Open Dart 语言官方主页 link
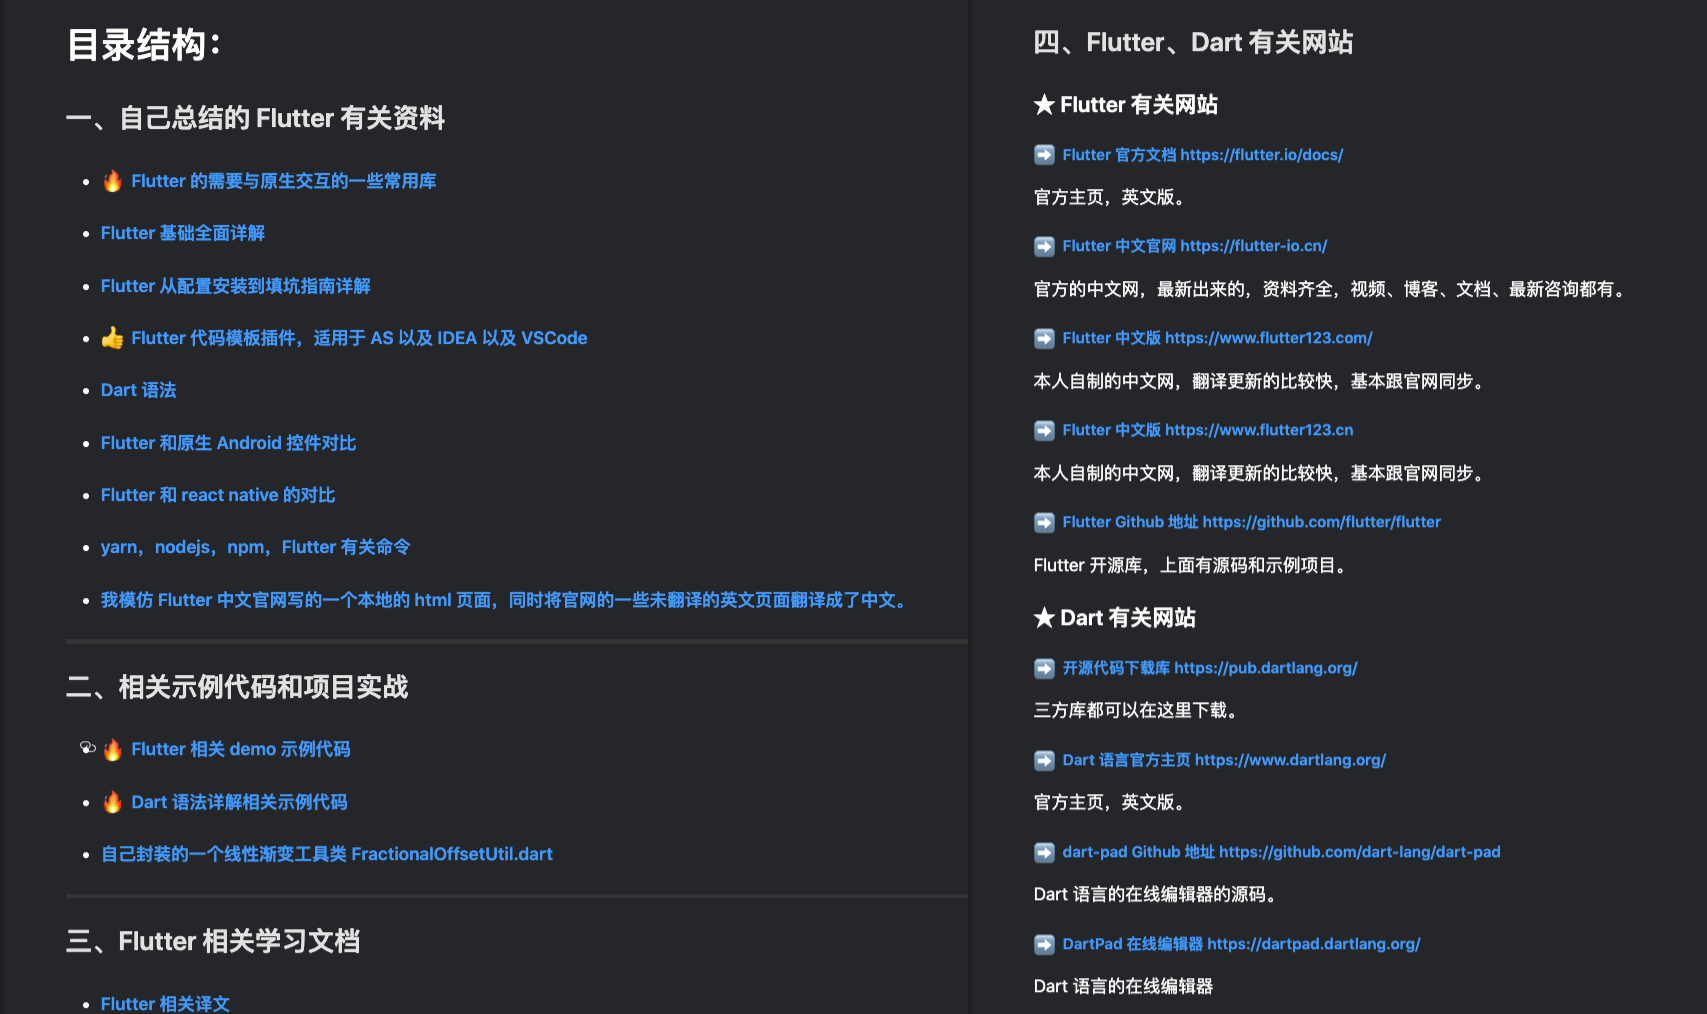 [1224, 760]
